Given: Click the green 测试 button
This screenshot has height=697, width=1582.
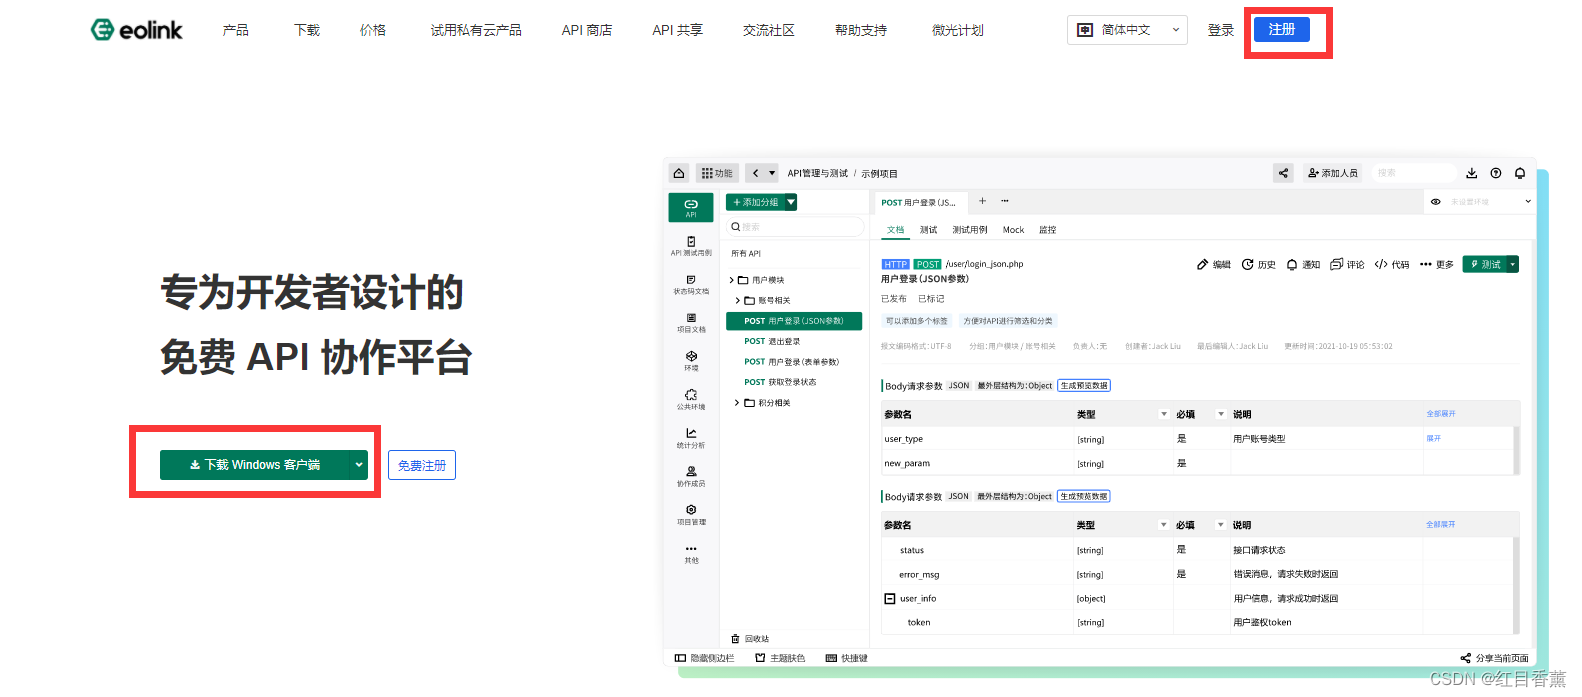Looking at the screenshot, I should (x=1484, y=264).
